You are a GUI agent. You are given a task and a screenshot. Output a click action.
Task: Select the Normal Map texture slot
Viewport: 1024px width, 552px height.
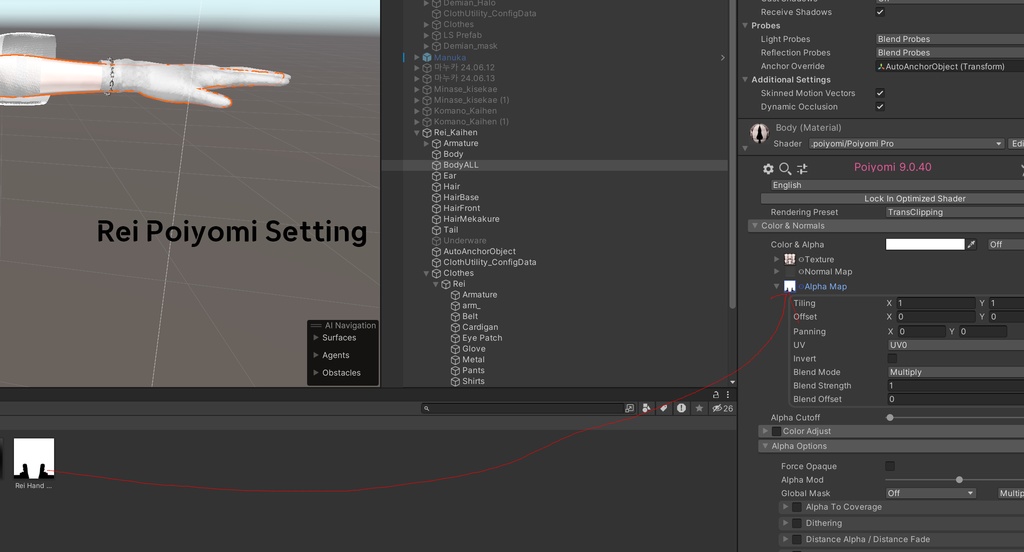click(790, 272)
